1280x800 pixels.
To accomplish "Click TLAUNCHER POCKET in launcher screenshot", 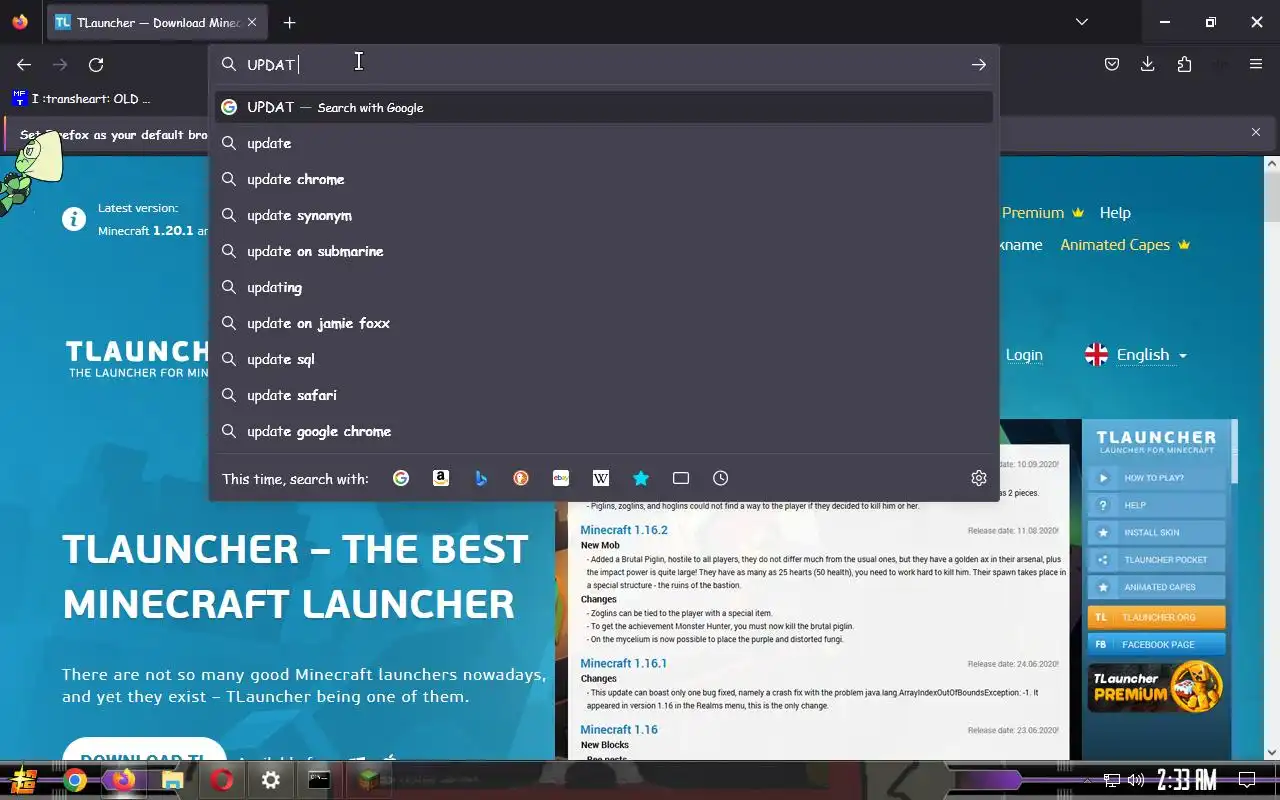I will coord(1156,560).
